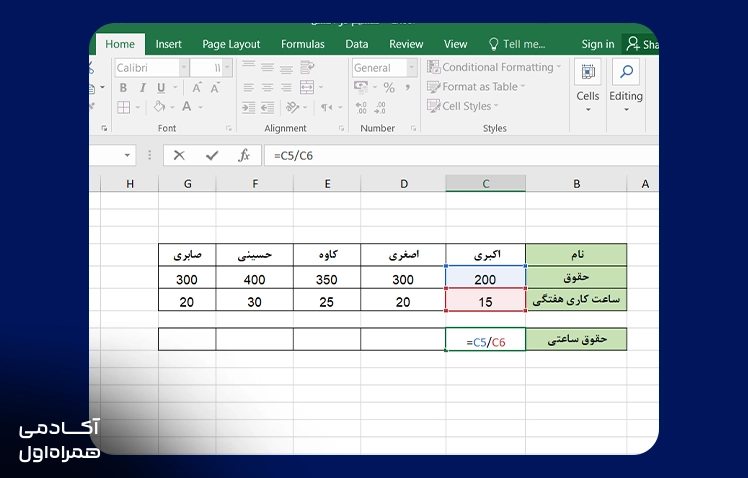The width and height of the screenshot is (748, 478).
Task: Click the Percent Style icon
Action: coord(389,87)
